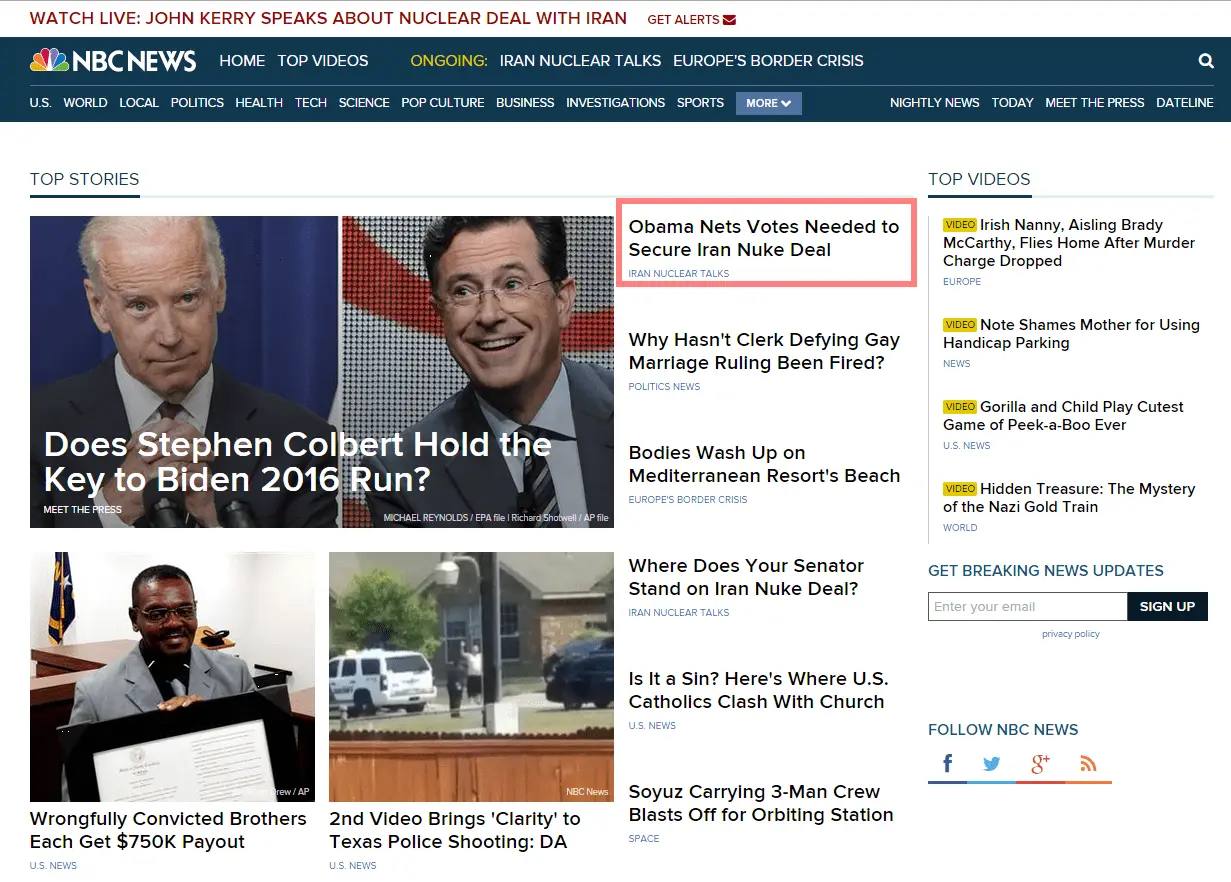This screenshot has height=882, width=1231.
Task: Select the World section
Action: click(x=85, y=103)
